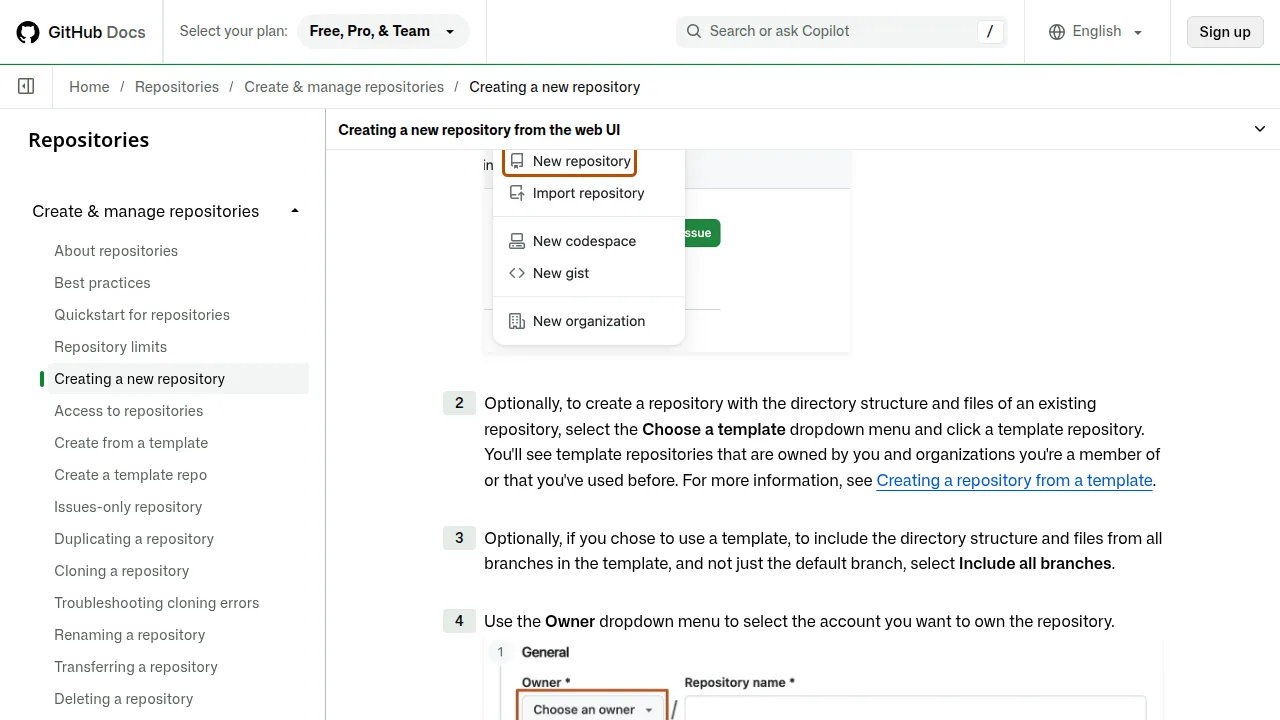Click the Home breadcrumb
The width and height of the screenshot is (1280, 720).
tap(89, 87)
